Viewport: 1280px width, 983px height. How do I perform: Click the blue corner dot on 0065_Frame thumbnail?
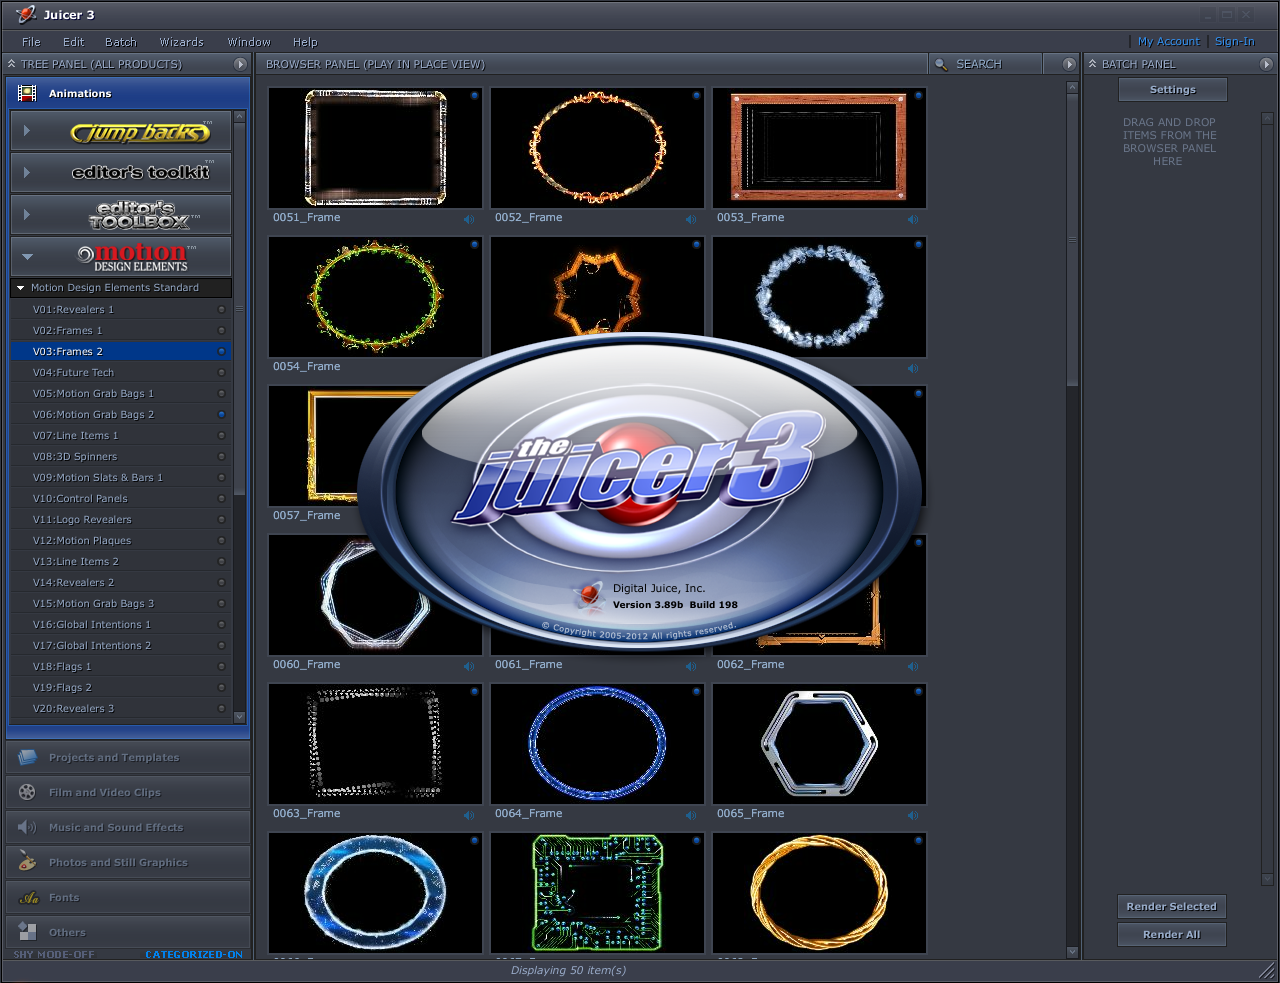coord(918,692)
